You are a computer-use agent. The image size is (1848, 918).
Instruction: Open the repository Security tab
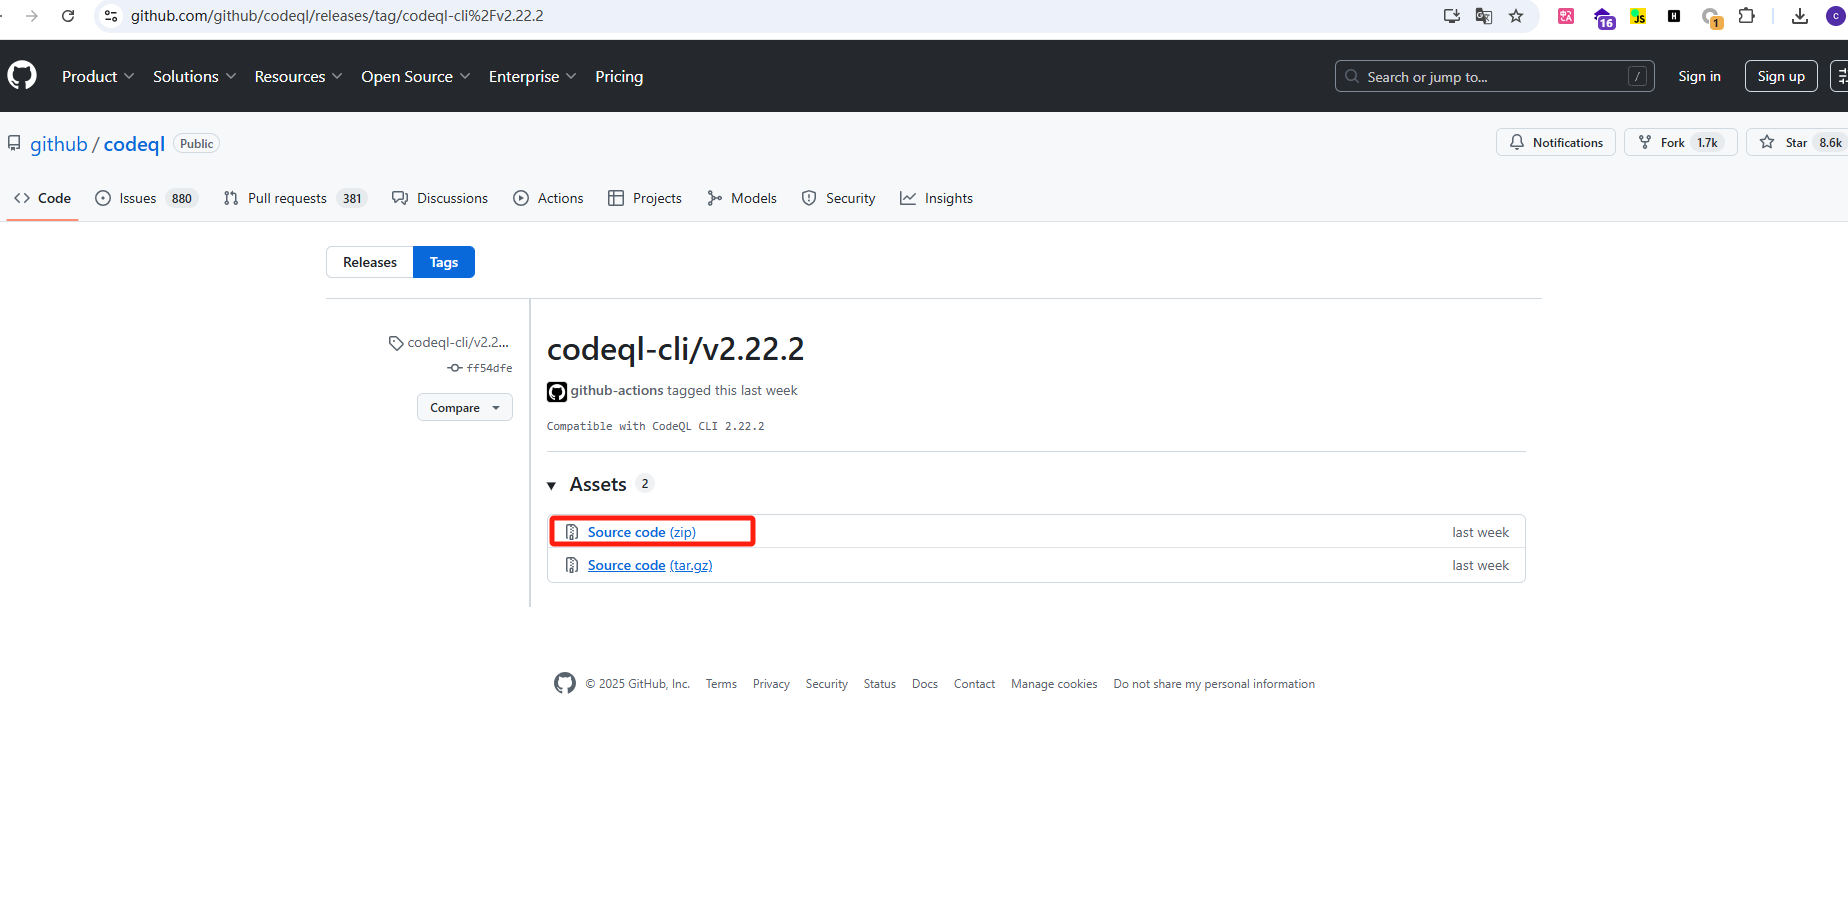[x=838, y=198]
